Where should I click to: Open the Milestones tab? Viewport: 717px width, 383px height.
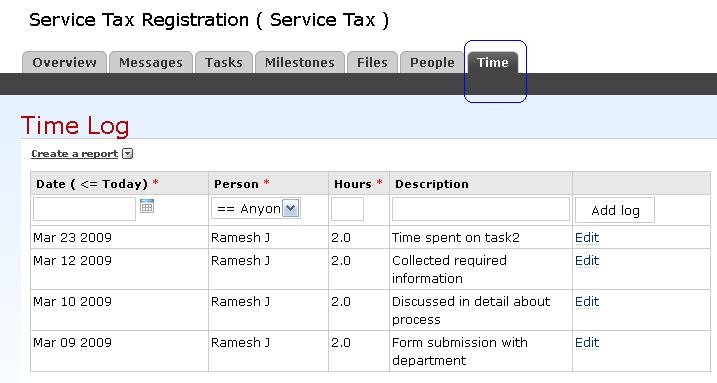pos(300,62)
